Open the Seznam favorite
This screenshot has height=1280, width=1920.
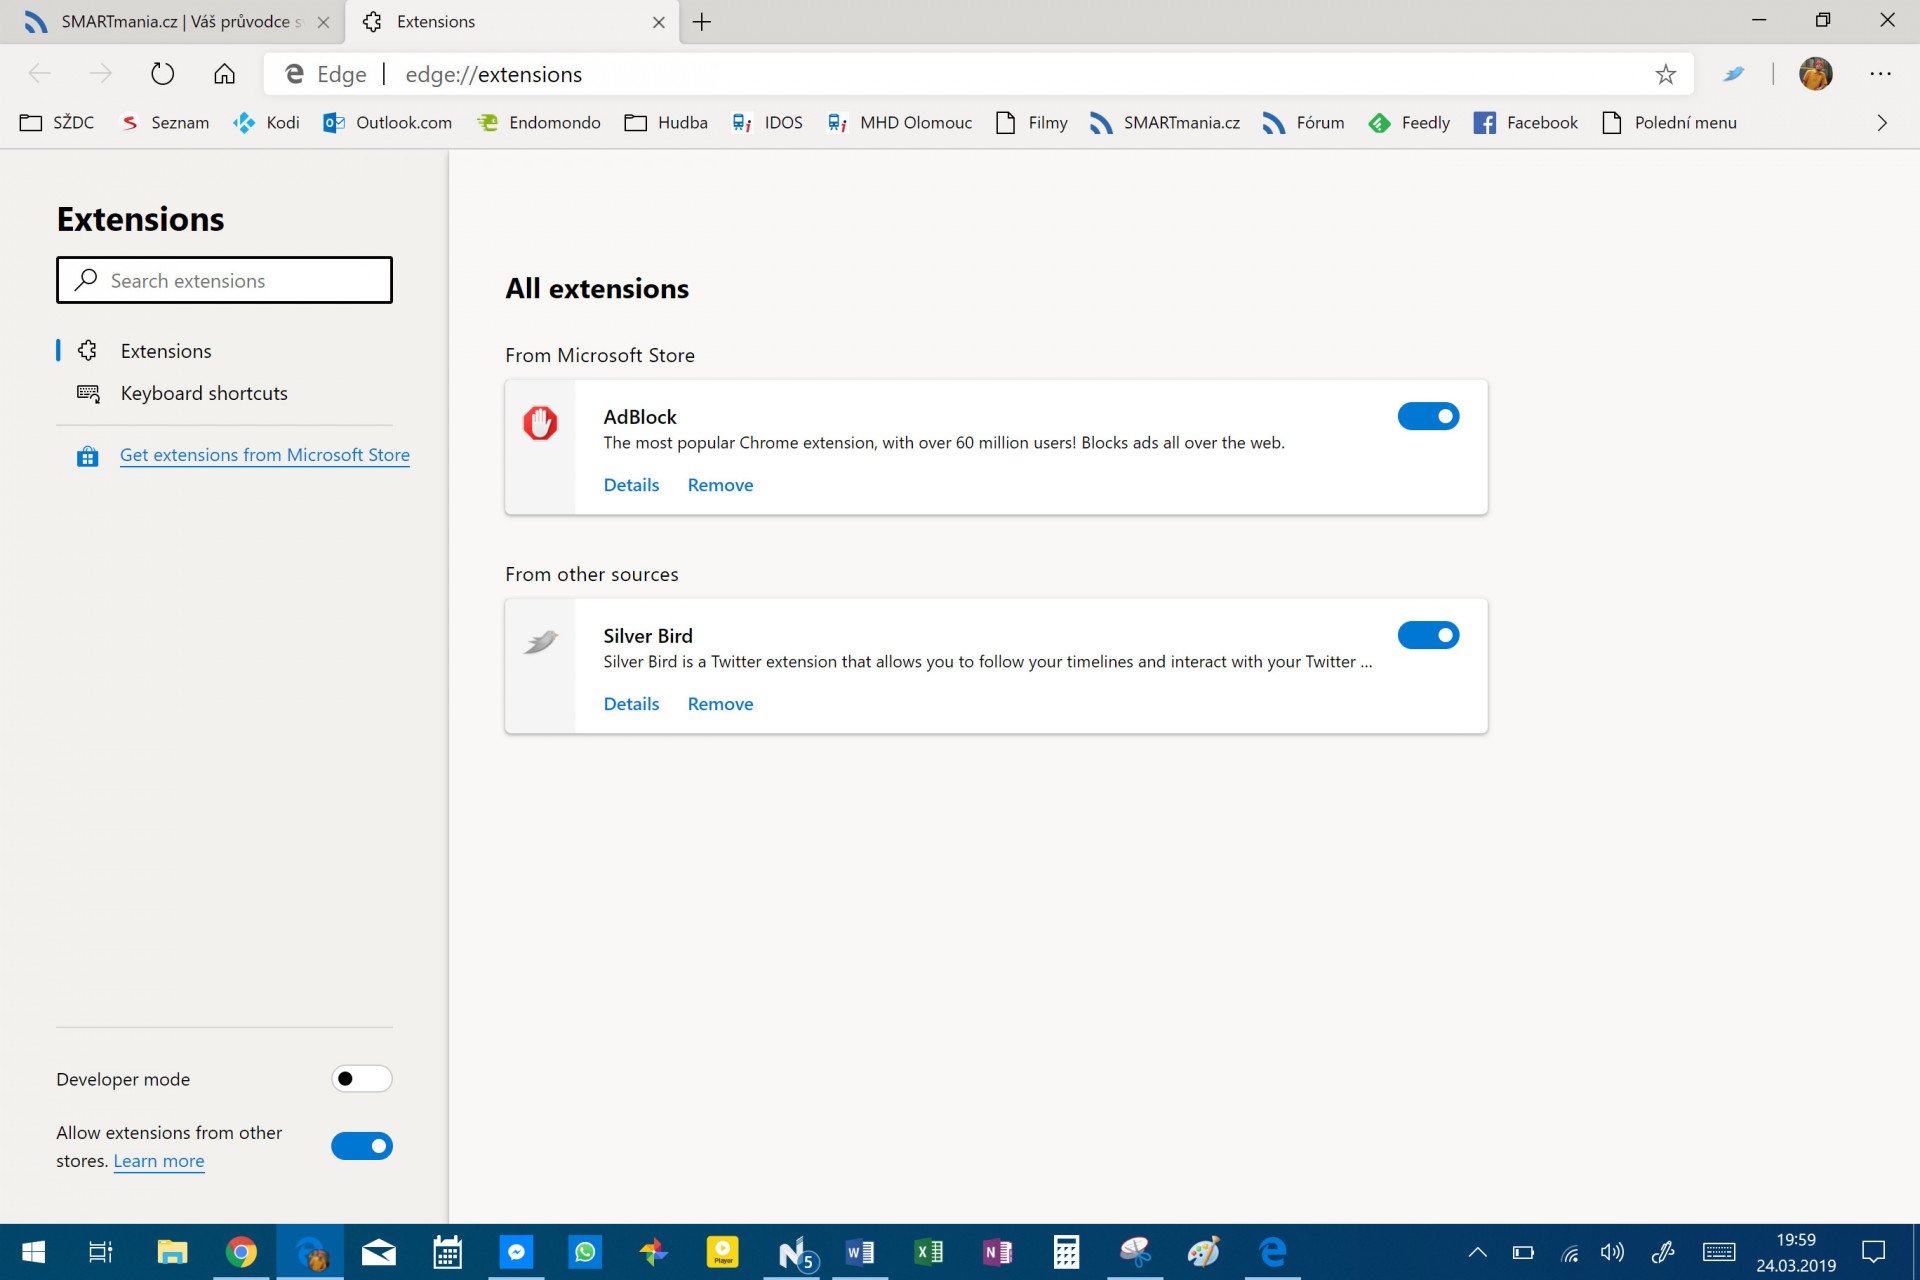pyautogui.click(x=165, y=123)
